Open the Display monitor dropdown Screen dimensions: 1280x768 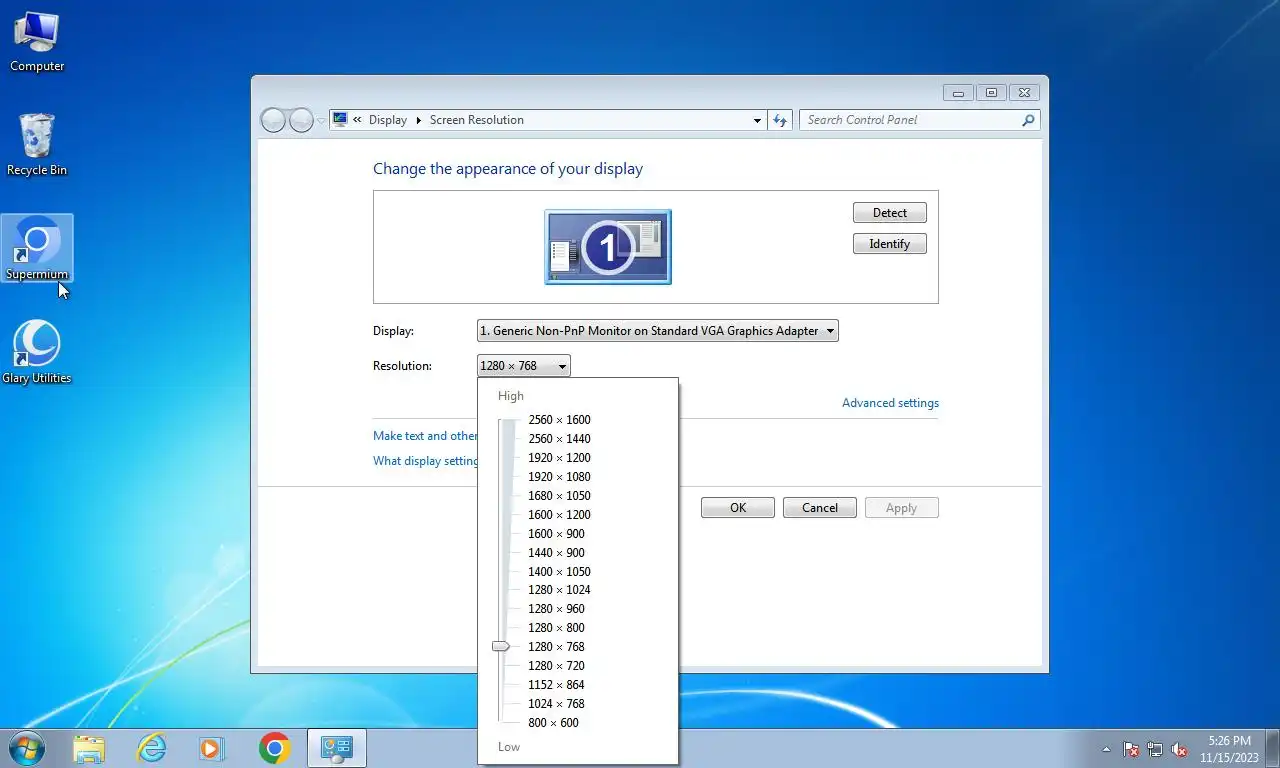coord(658,331)
